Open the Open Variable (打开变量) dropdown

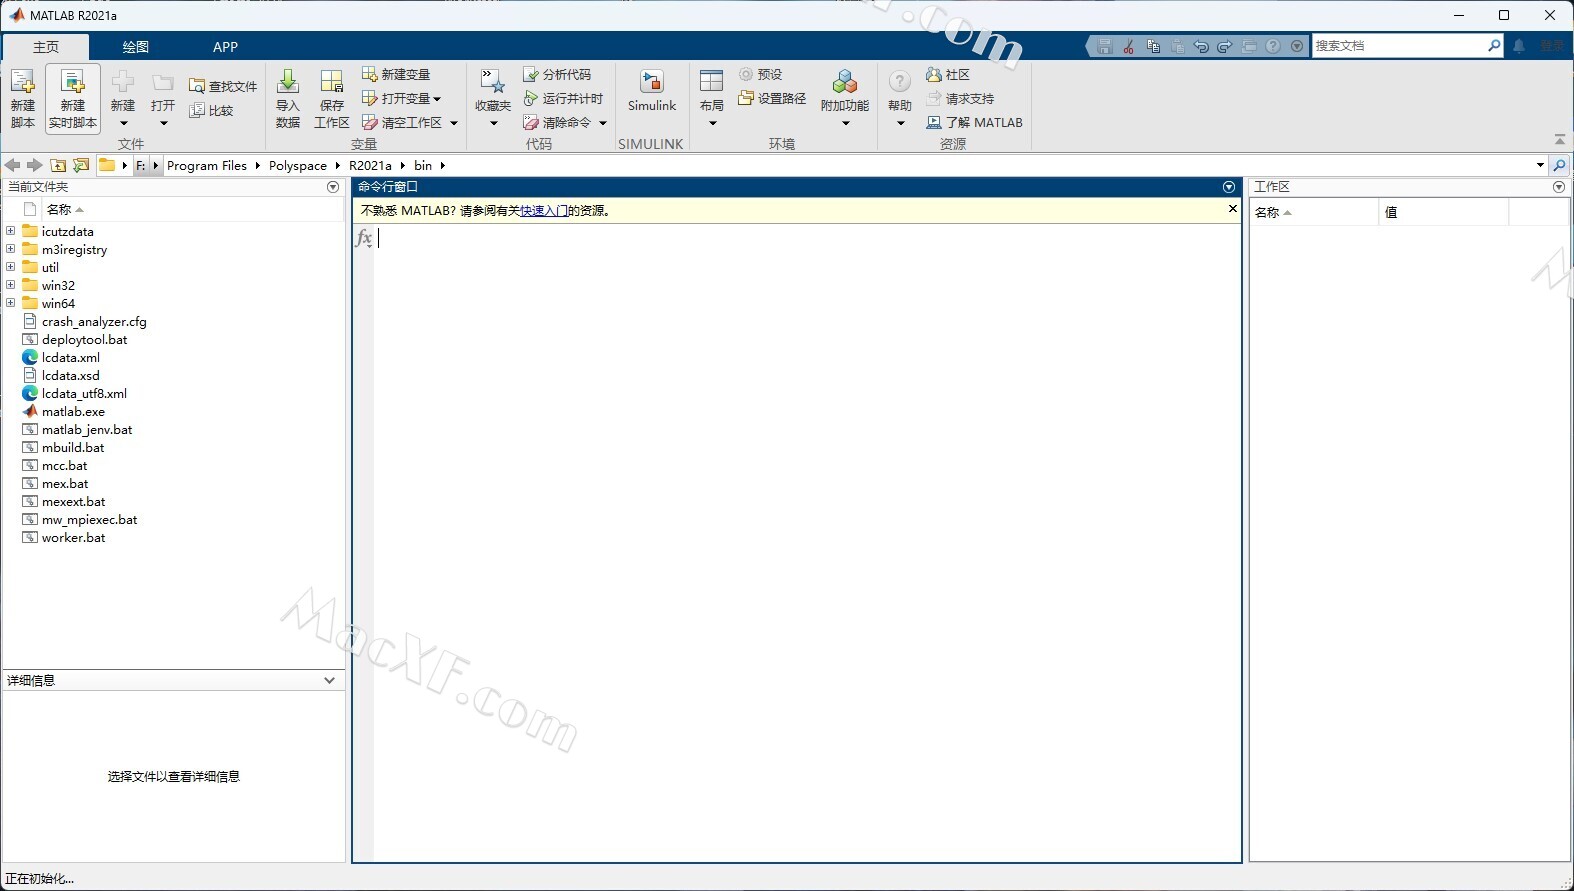click(x=437, y=99)
